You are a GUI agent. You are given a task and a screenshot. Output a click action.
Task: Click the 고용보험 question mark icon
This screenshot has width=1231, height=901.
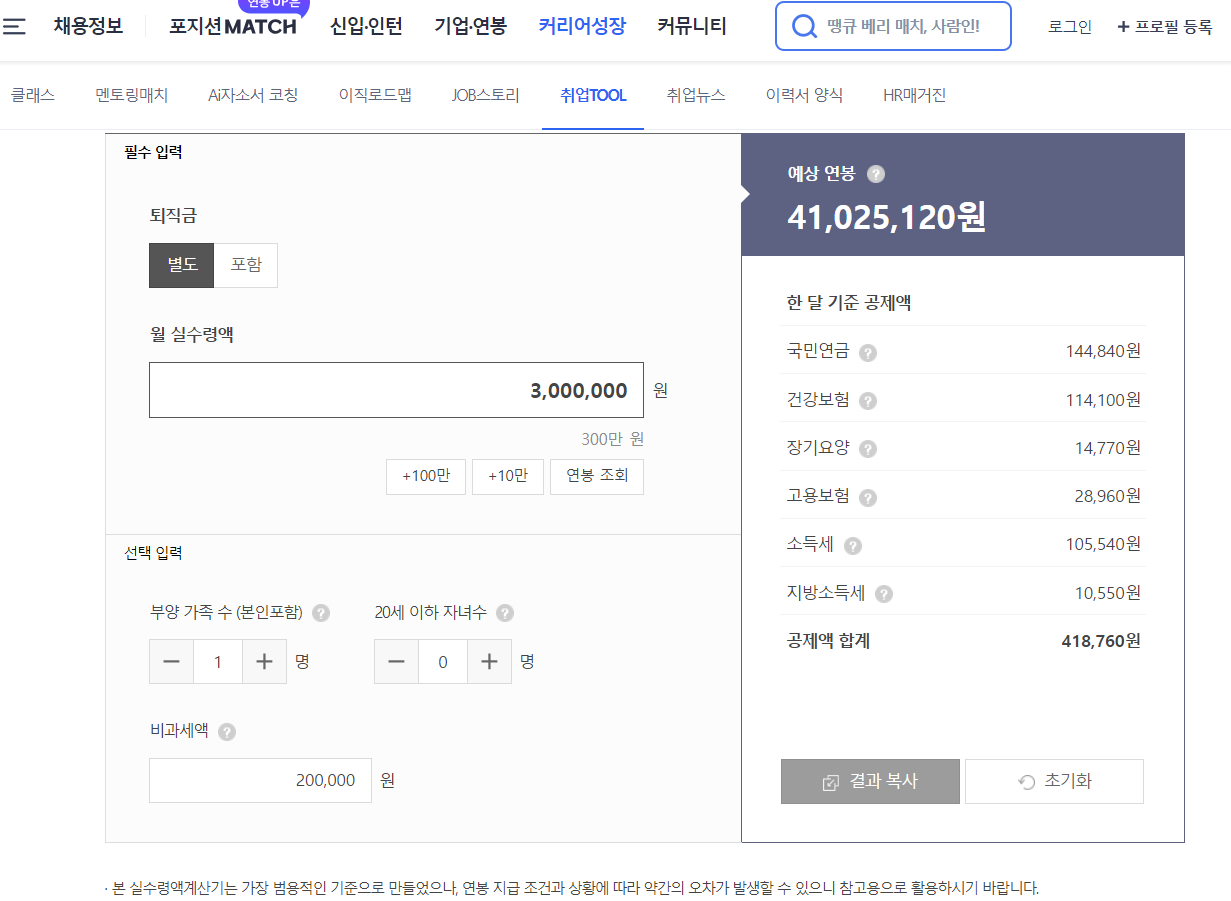click(x=866, y=496)
